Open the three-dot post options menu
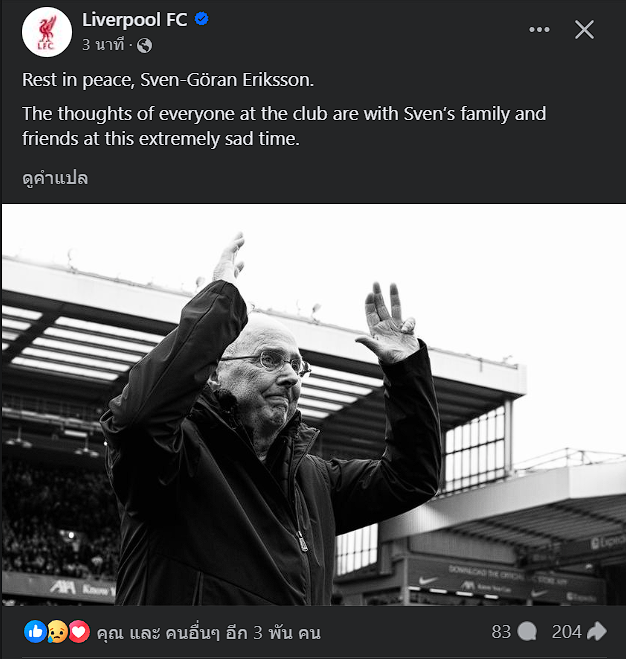626x659 pixels. [x=539, y=29]
